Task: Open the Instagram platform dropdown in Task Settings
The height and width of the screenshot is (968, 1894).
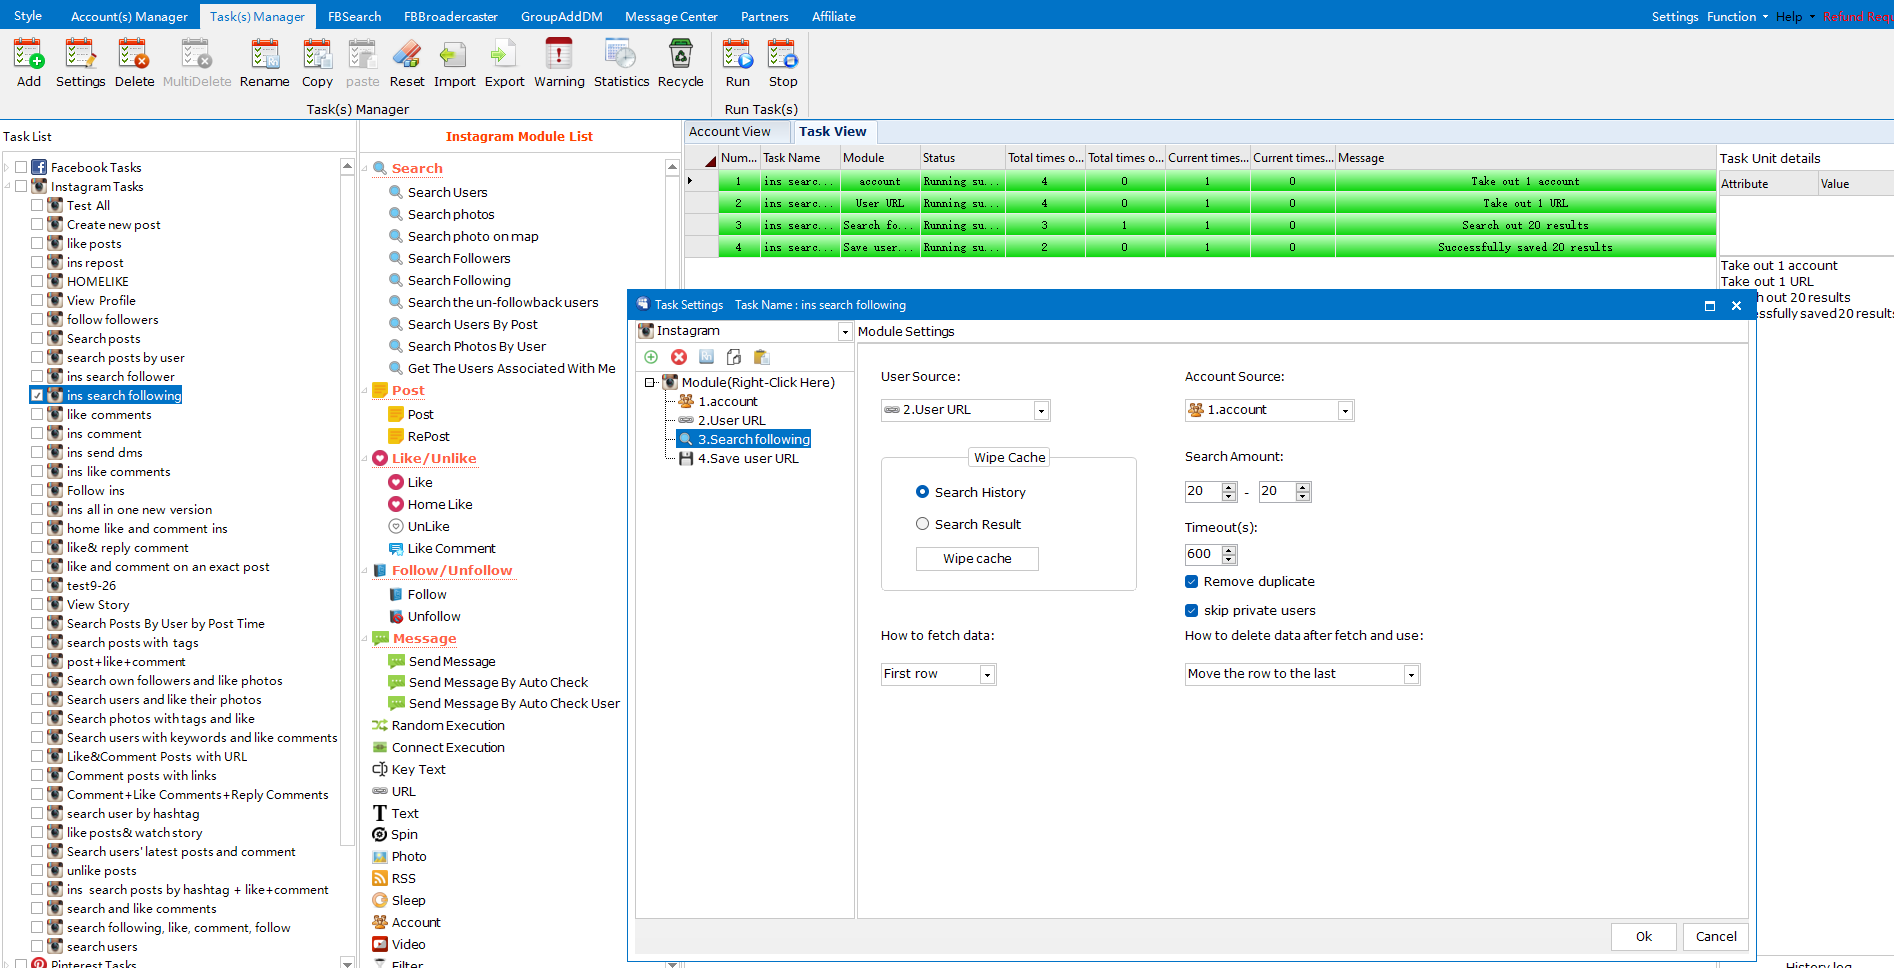Action: click(x=844, y=331)
